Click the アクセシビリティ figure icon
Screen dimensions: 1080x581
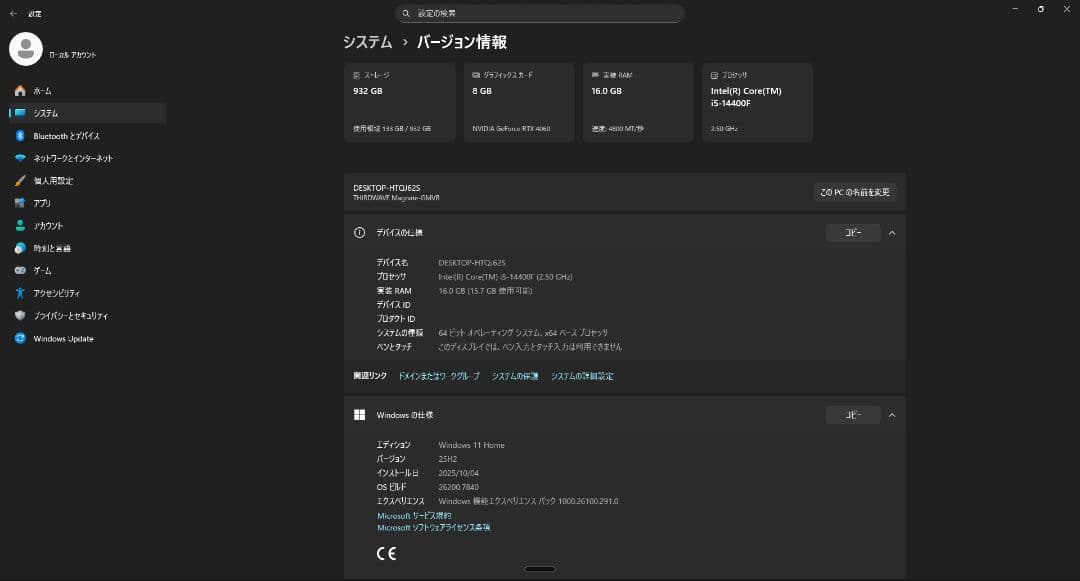pos(20,293)
